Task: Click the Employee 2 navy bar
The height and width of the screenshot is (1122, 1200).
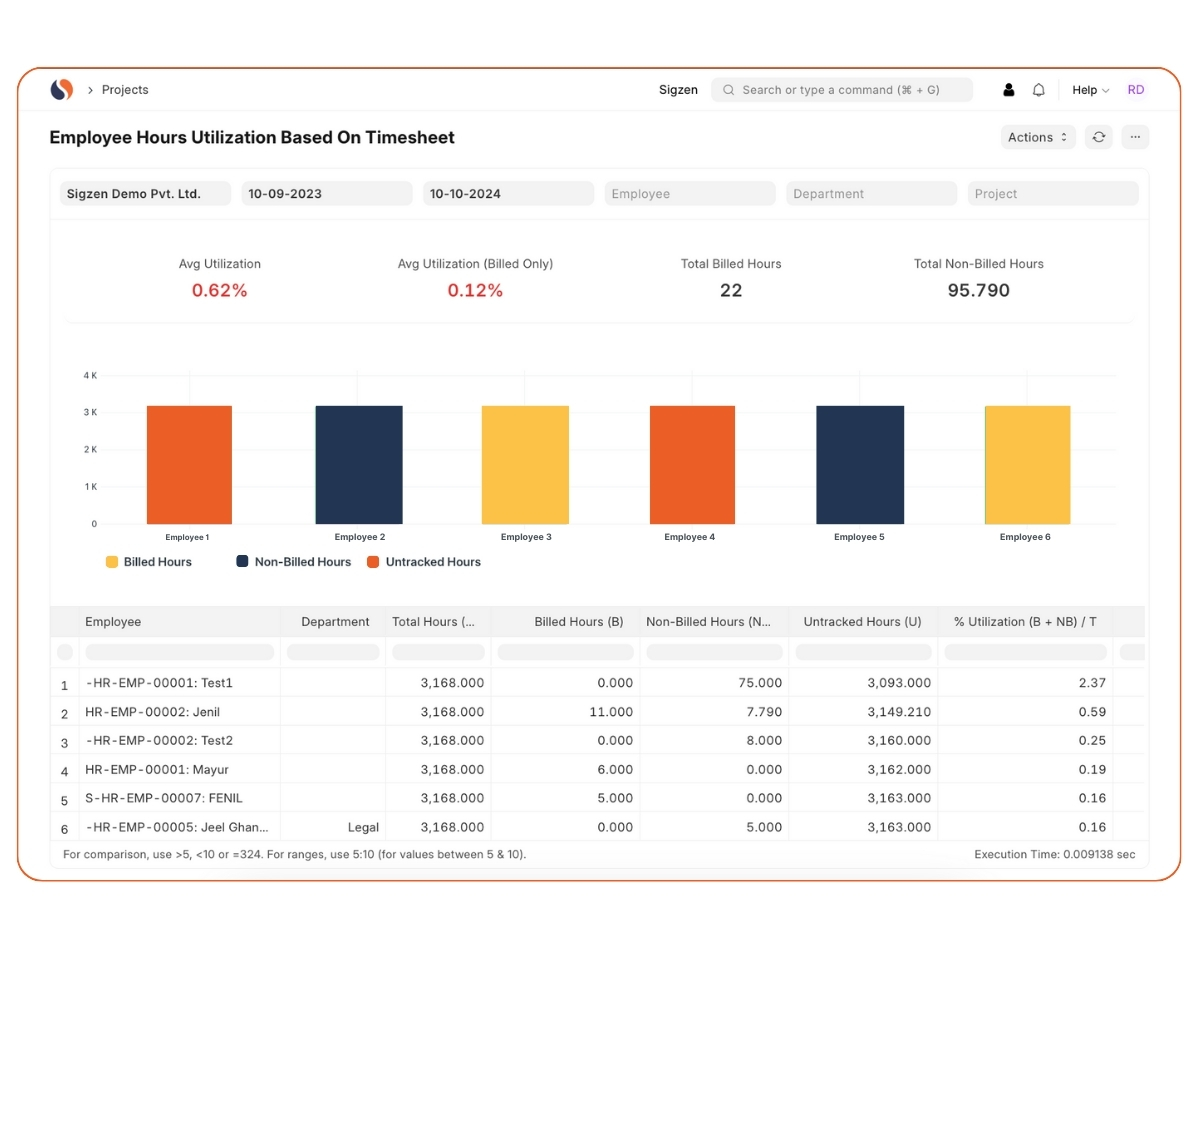Action: [359, 464]
